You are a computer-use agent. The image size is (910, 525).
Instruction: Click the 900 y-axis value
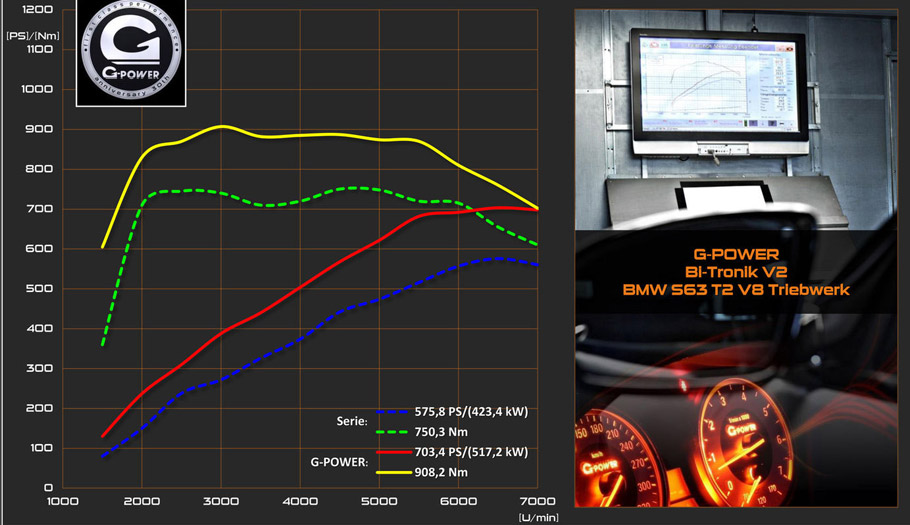click(39, 129)
